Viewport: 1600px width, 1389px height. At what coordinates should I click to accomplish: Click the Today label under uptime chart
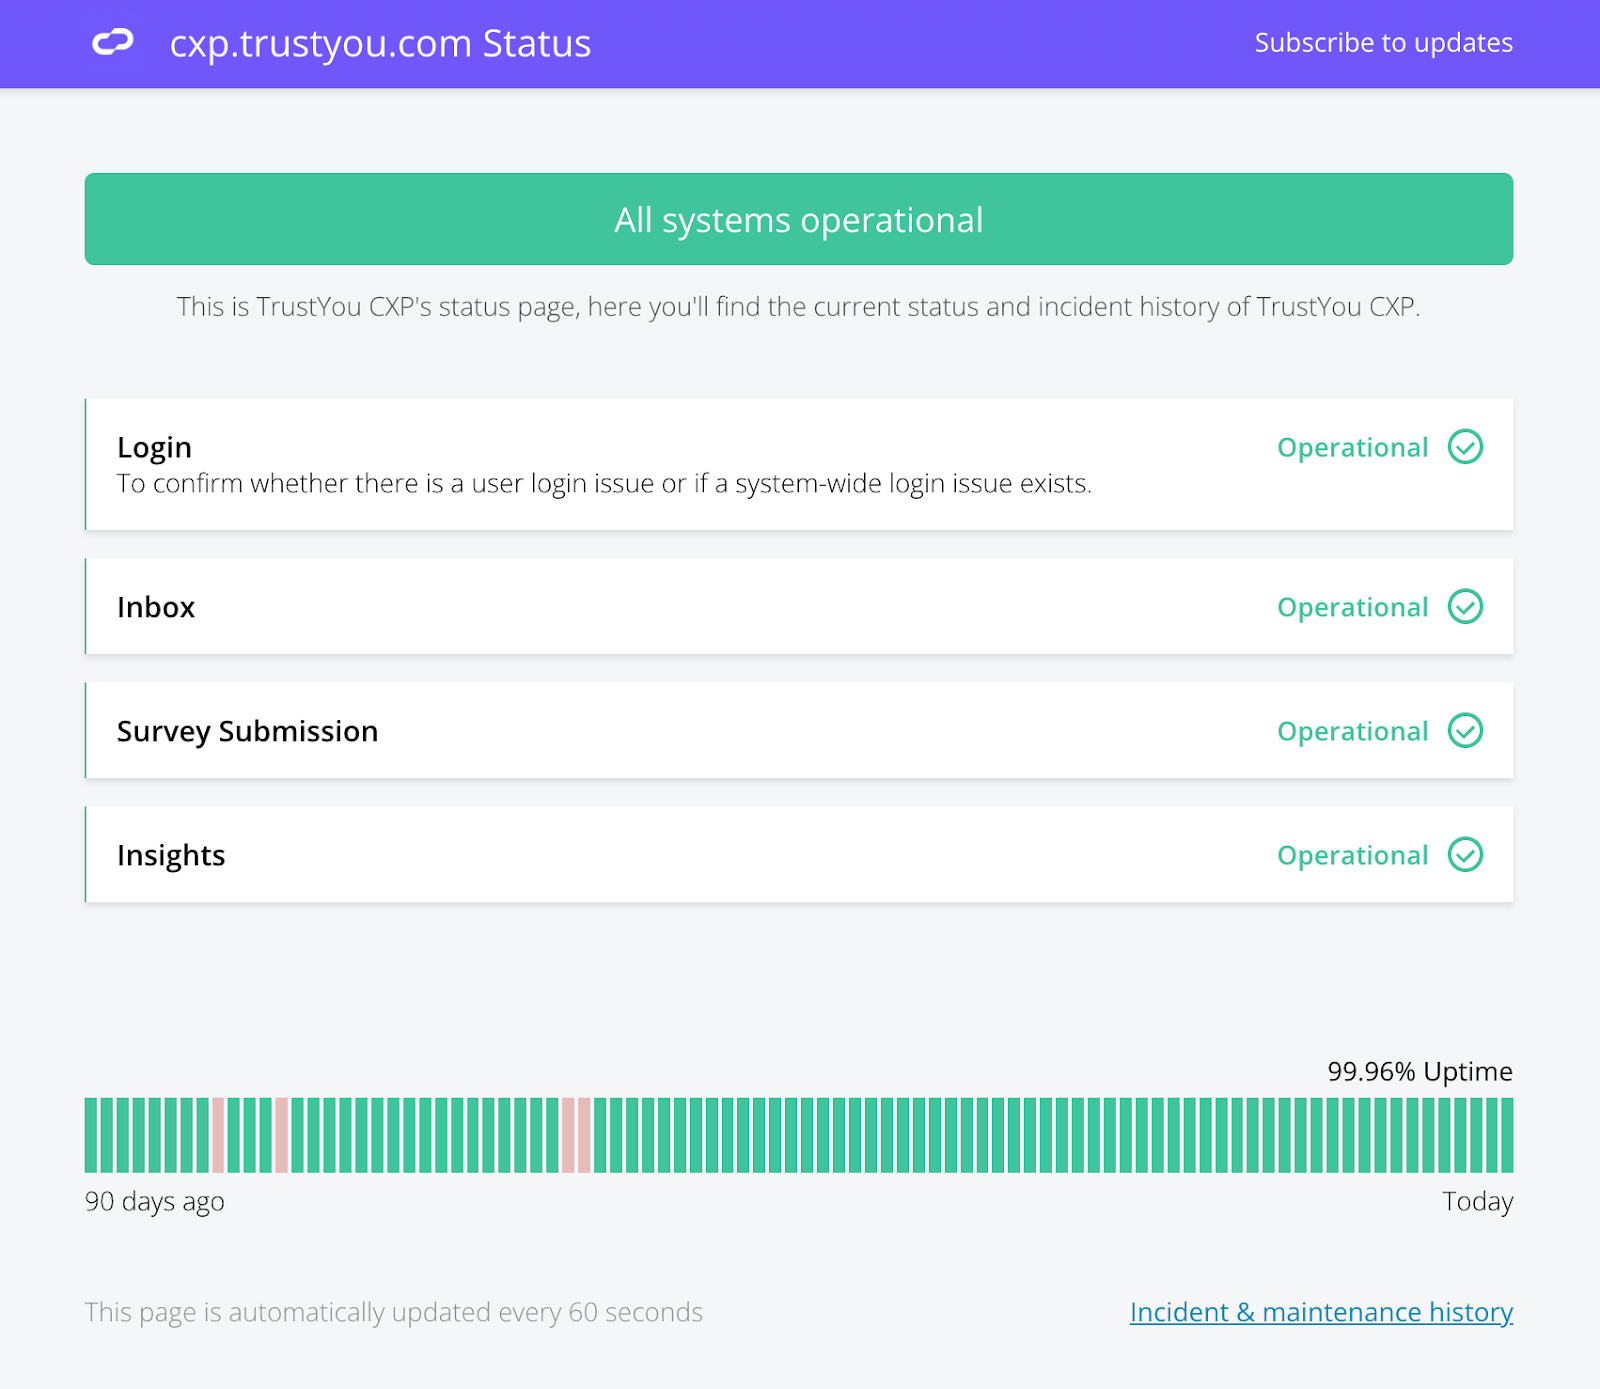[x=1477, y=1202]
